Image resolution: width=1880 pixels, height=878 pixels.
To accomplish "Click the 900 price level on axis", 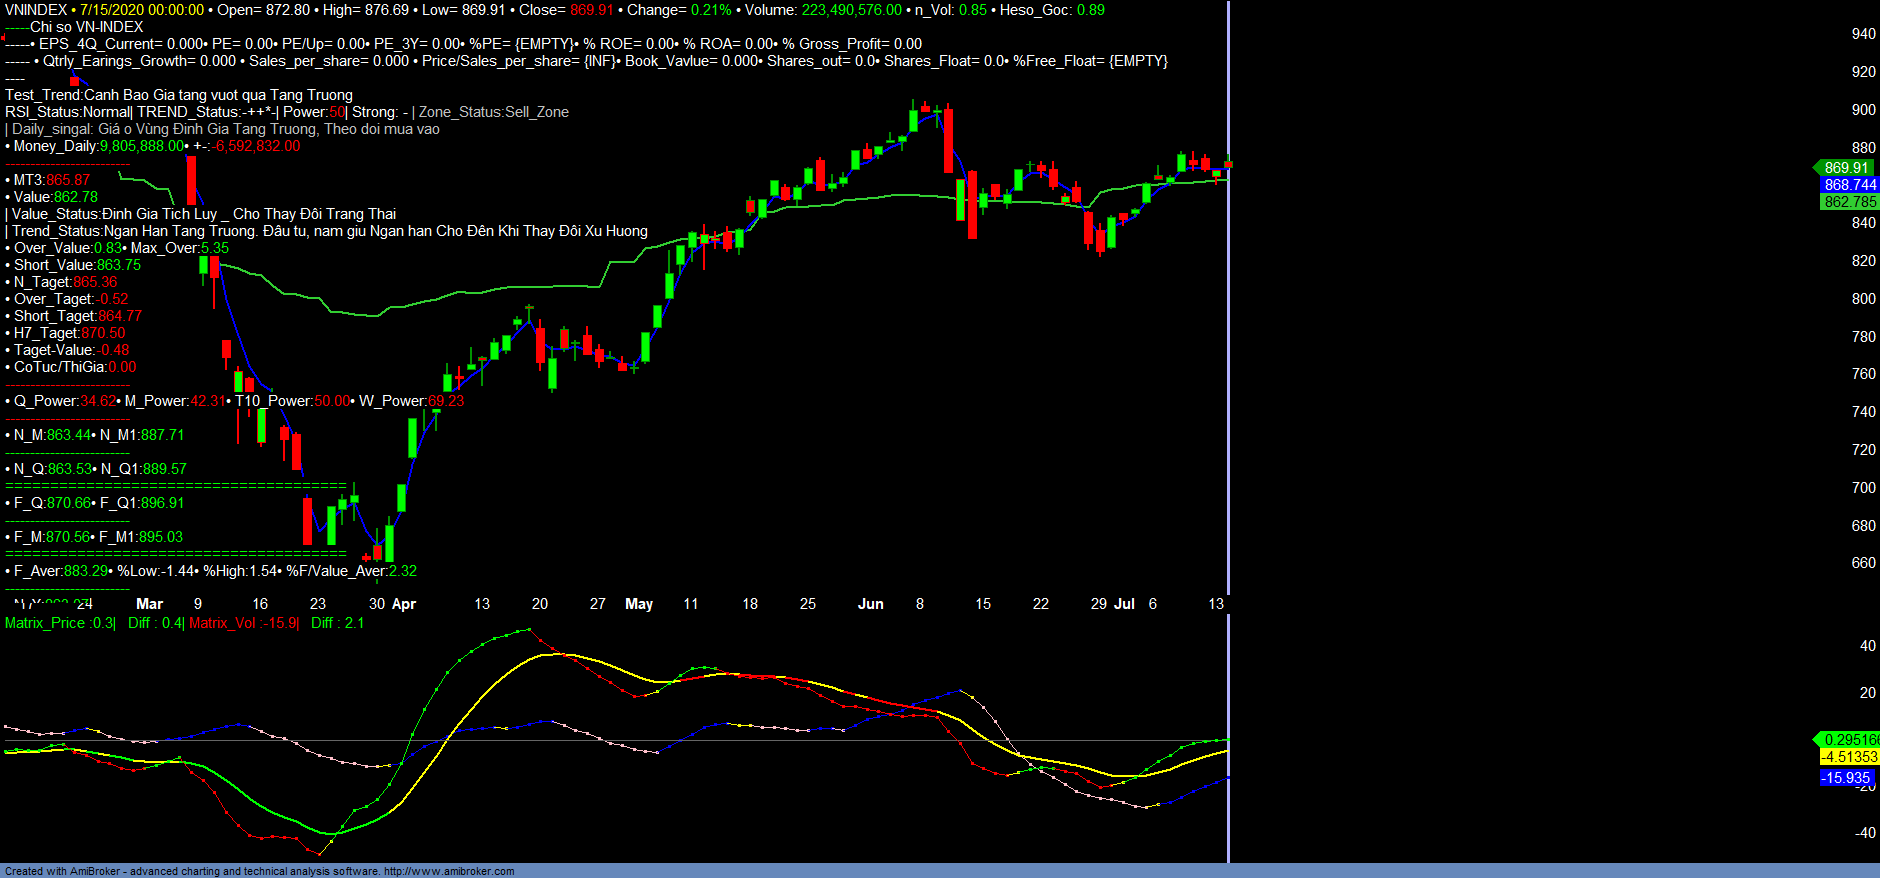I will [x=1863, y=110].
